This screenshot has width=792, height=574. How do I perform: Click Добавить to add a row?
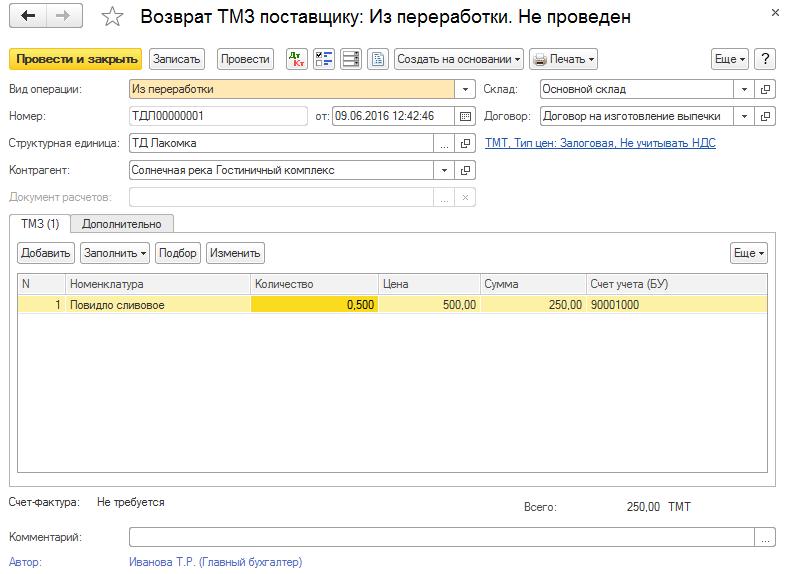46,253
